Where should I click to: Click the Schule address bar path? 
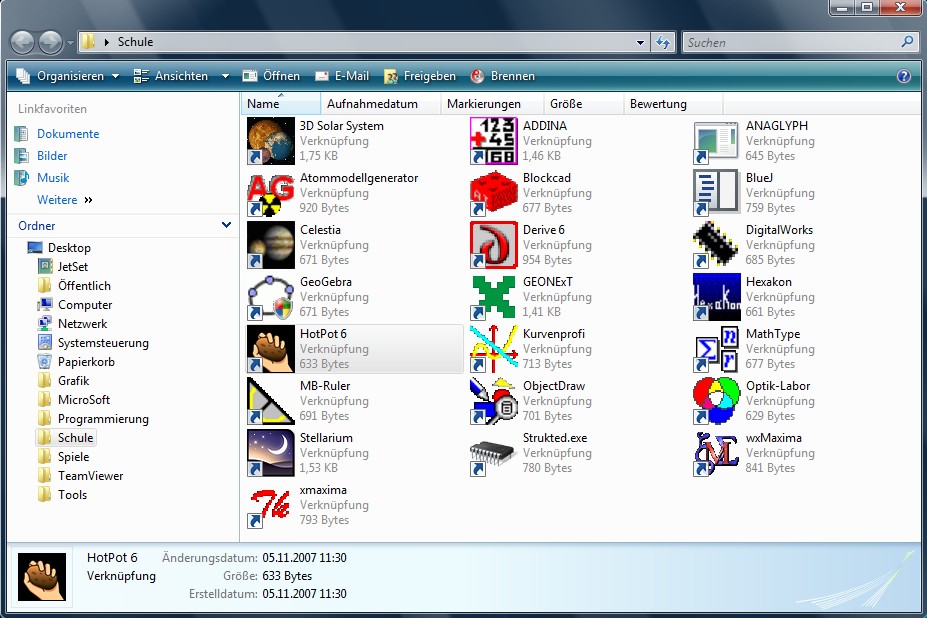[135, 42]
